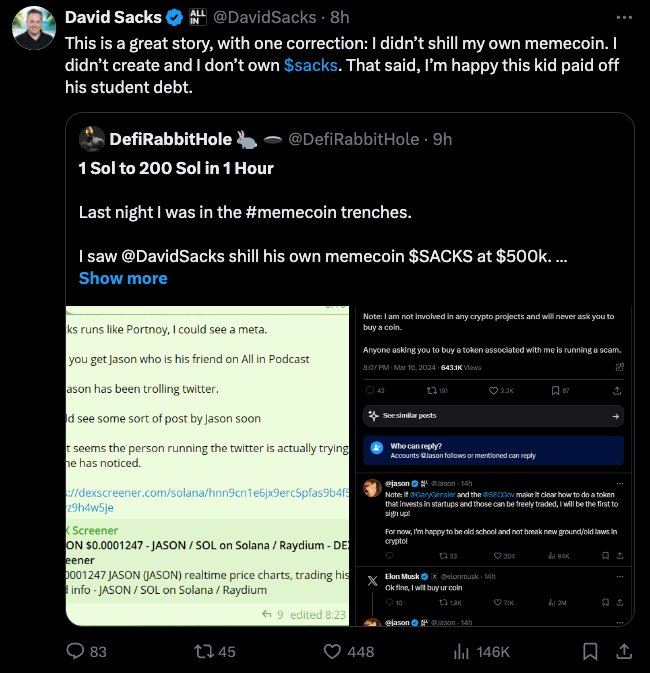Viewport: 650px width, 673px height.
Task: Open the three-dot more options menu
Action: click(624, 17)
